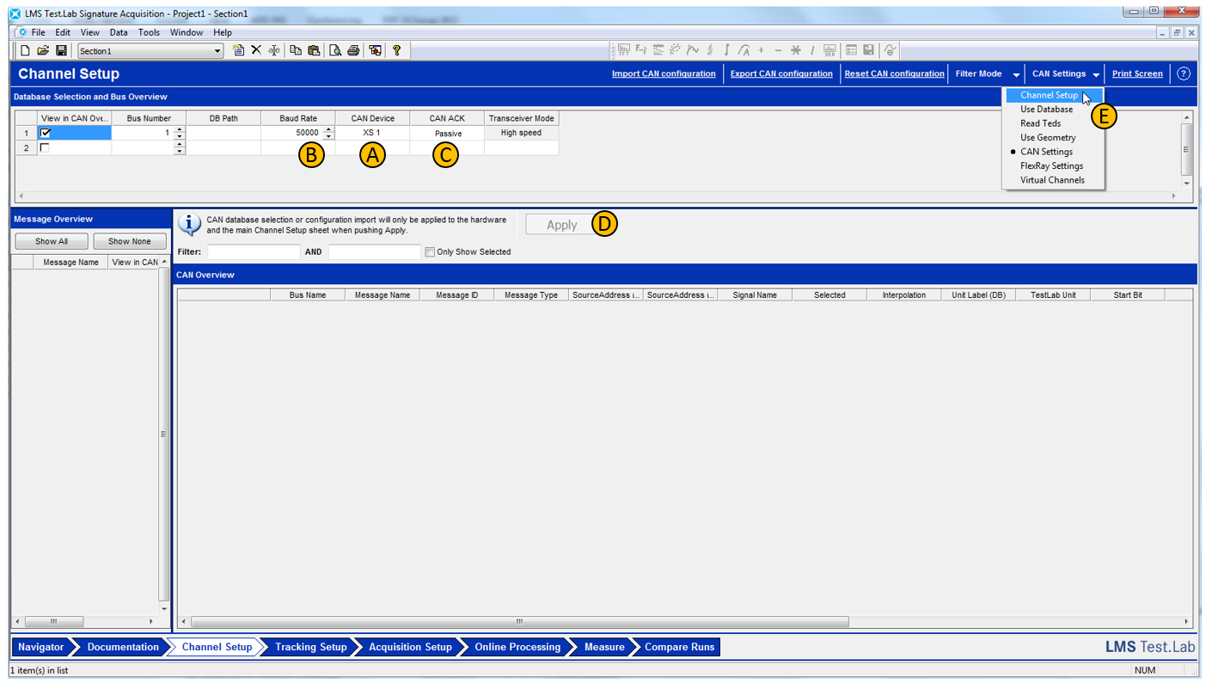Click the minus sign icon in the processing toolbar

click(x=778, y=50)
